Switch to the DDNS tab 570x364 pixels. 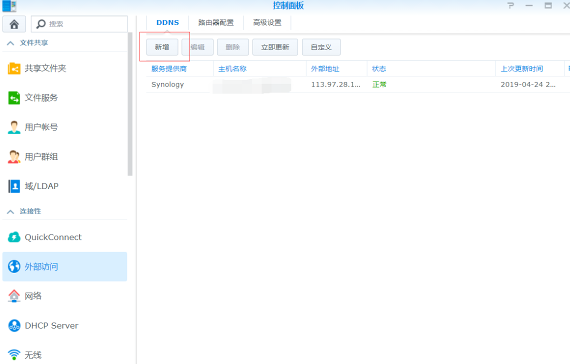[168, 23]
